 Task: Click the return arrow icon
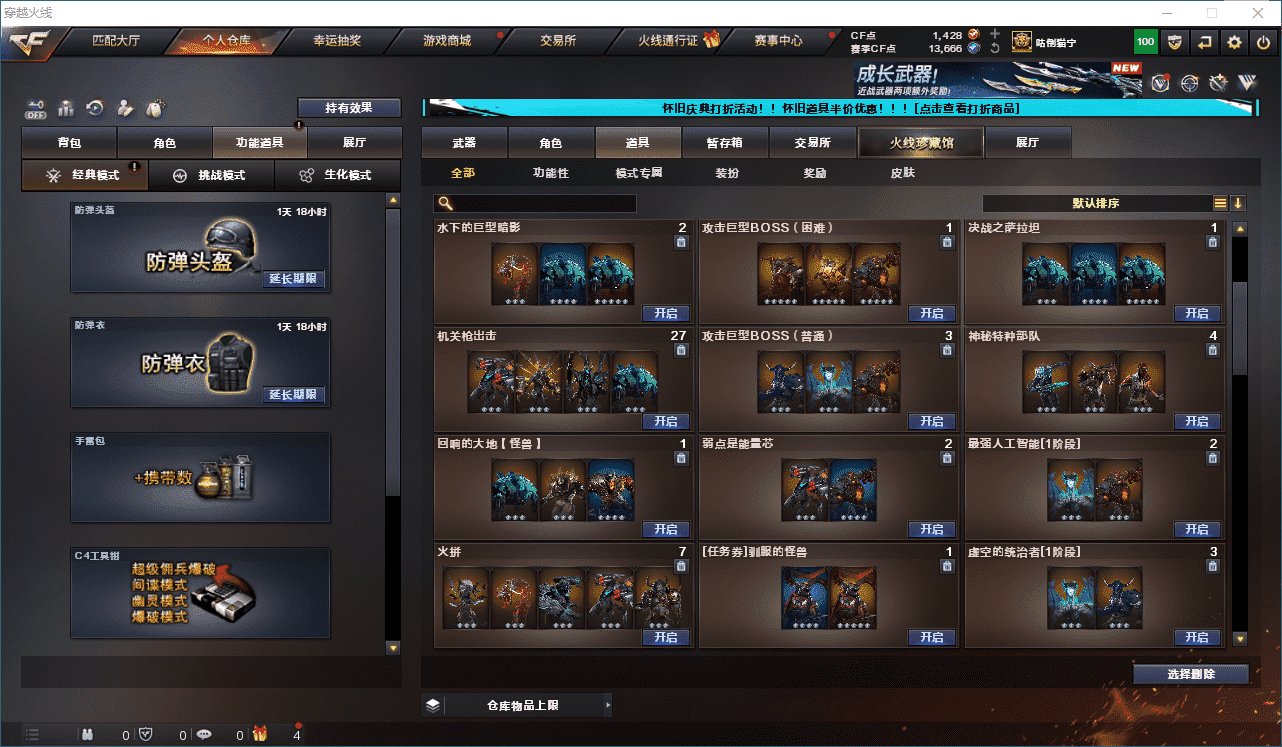click(x=1205, y=42)
